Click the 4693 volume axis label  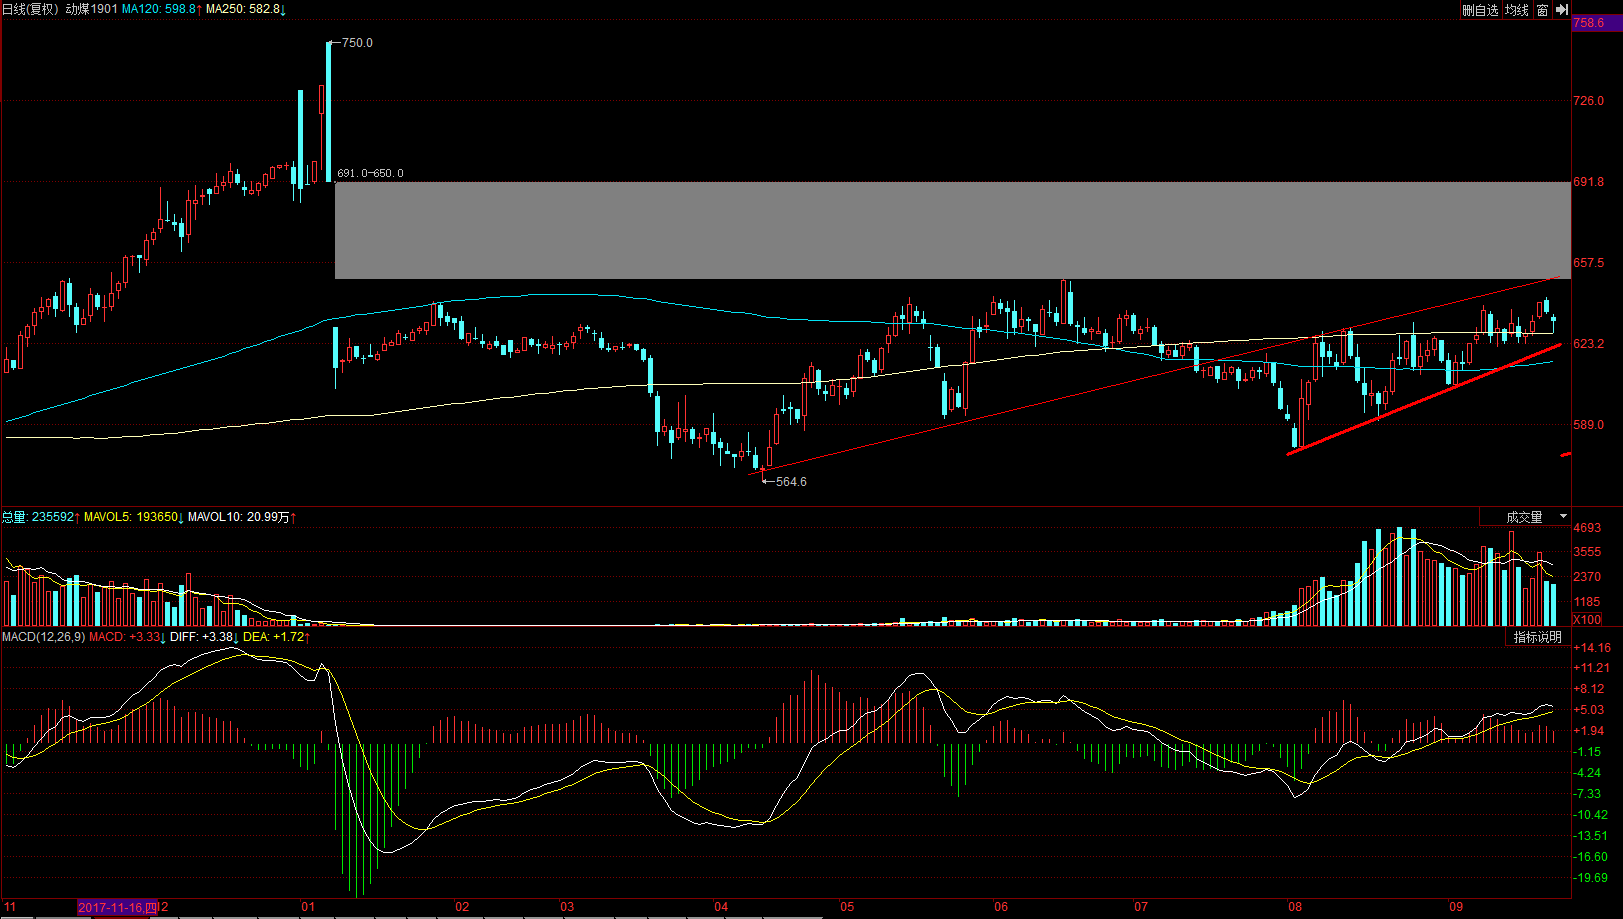(x=1587, y=528)
